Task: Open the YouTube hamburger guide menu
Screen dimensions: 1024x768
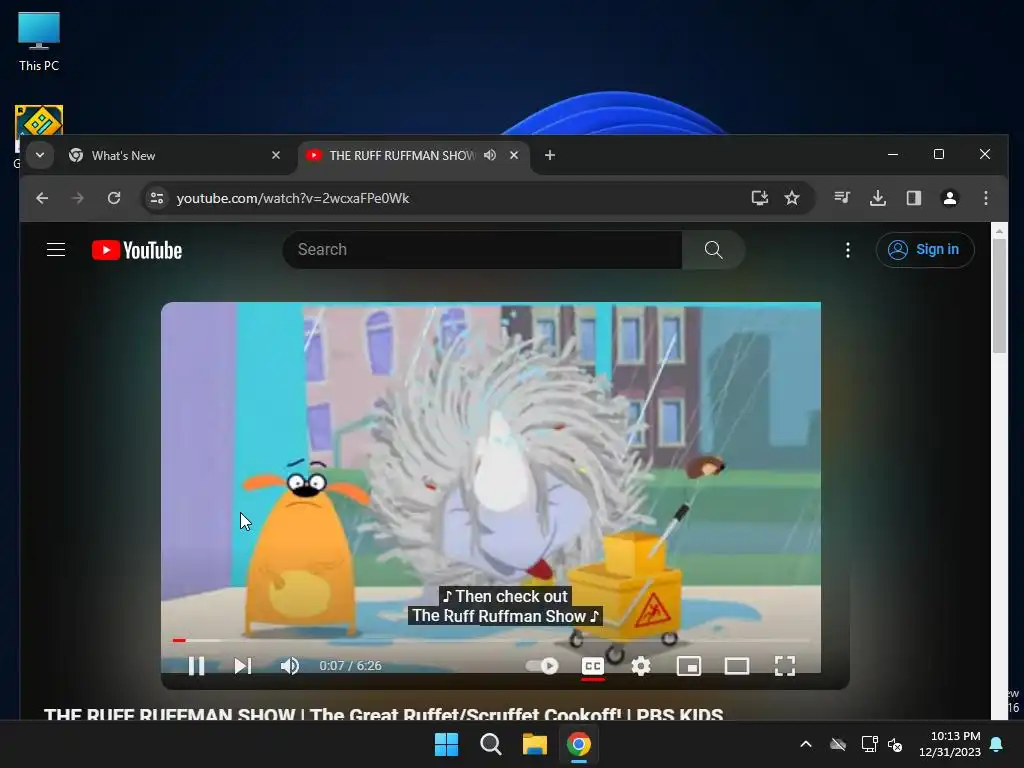Action: [56, 249]
